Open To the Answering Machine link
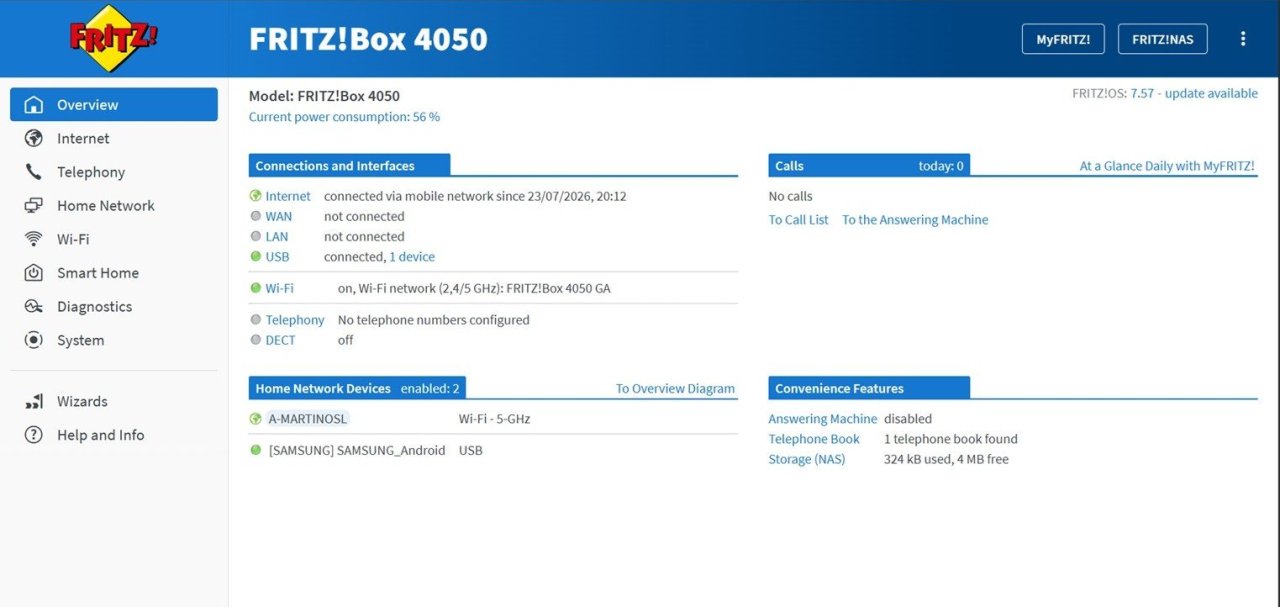1280x607 pixels. 915,220
